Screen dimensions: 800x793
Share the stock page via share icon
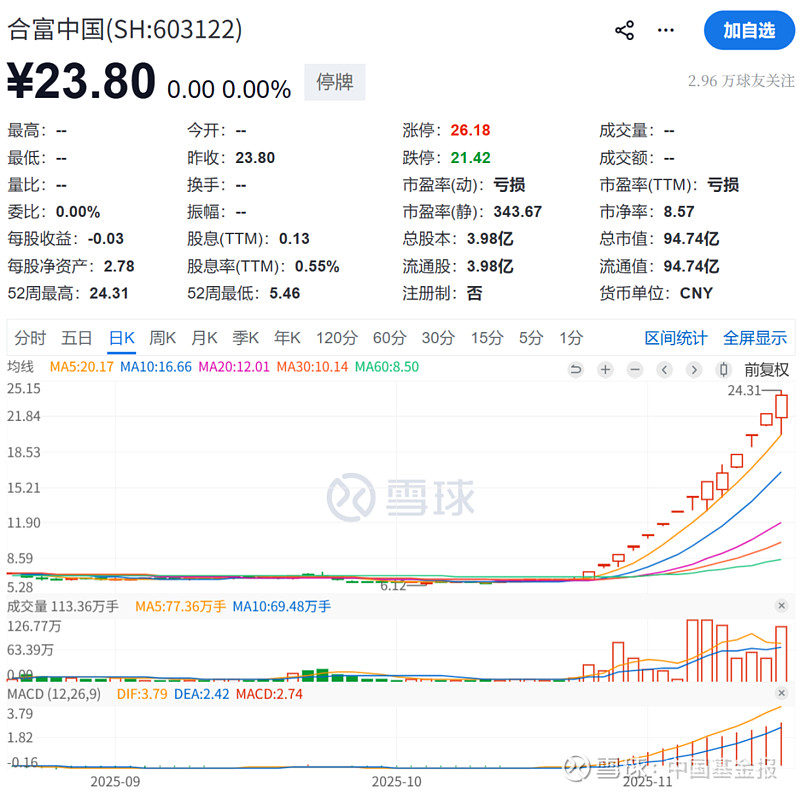624,30
